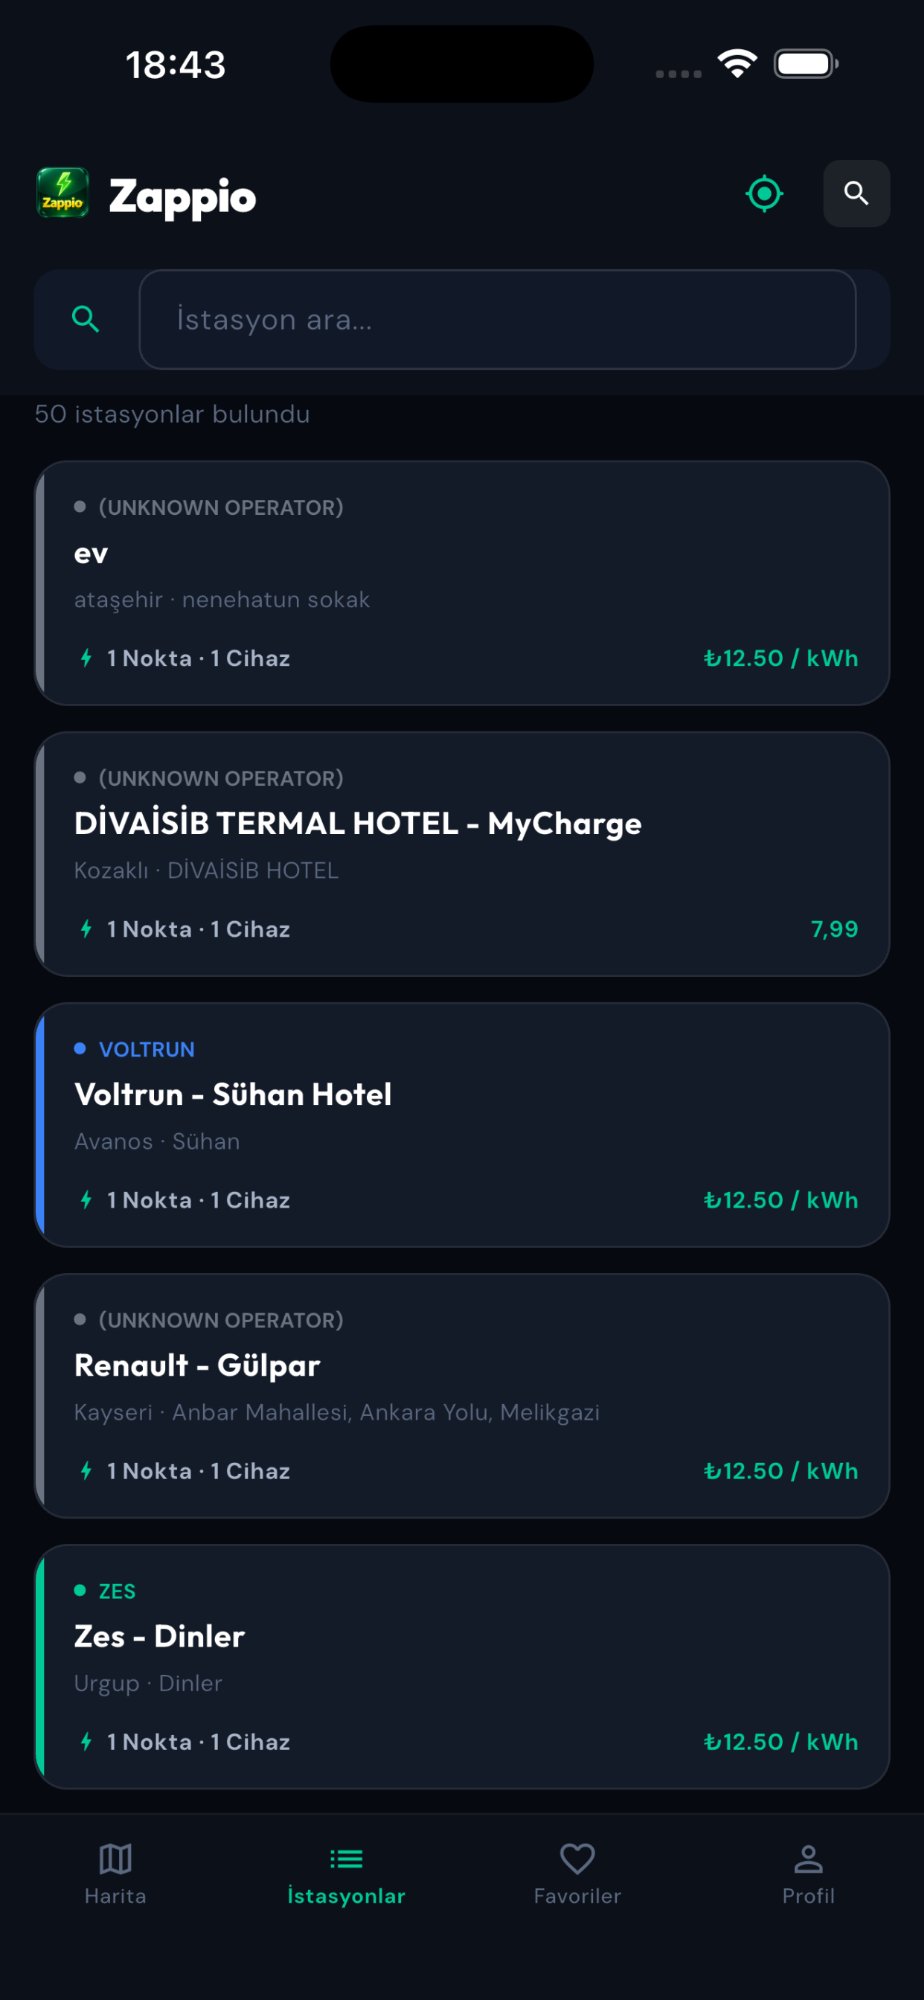Tap lightning bolt icon on 'ev' card
The height and width of the screenshot is (2000, 924).
87,658
